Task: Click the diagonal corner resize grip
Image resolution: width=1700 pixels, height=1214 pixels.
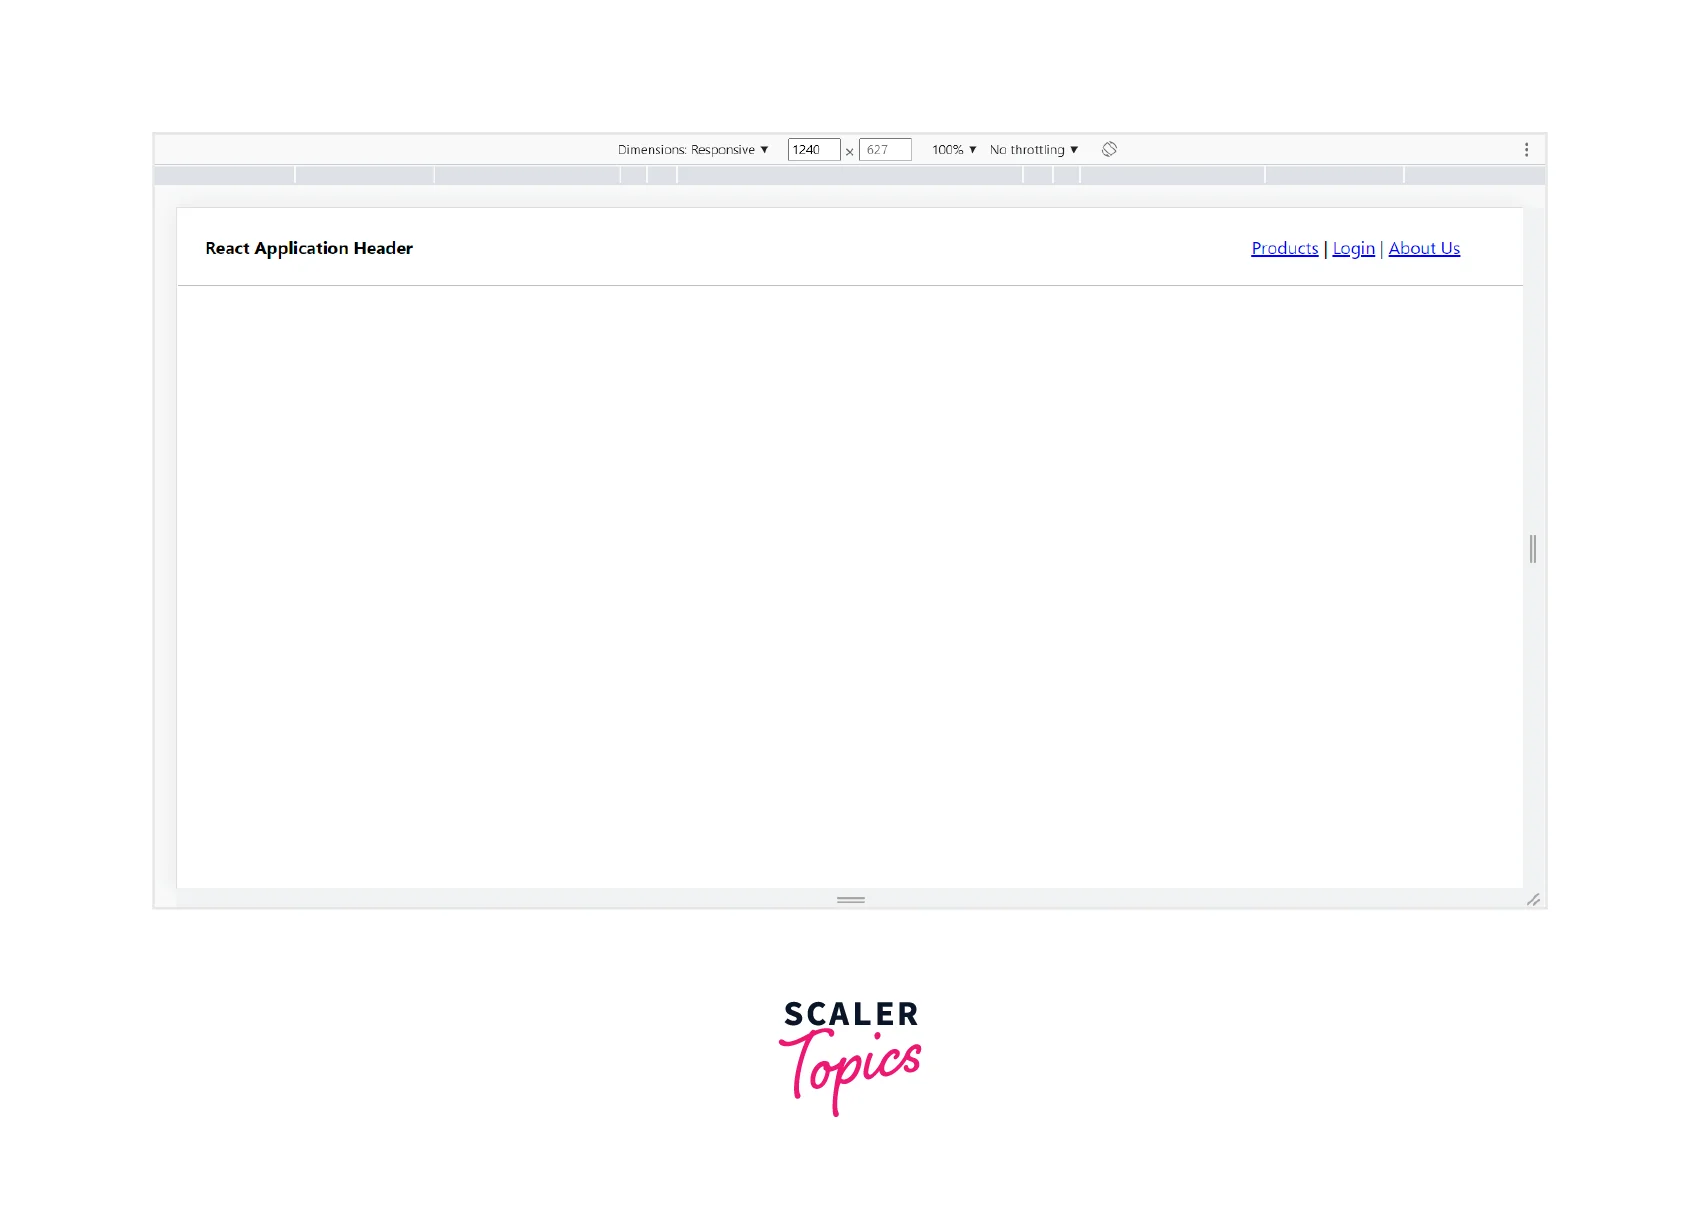Action: point(1533,900)
